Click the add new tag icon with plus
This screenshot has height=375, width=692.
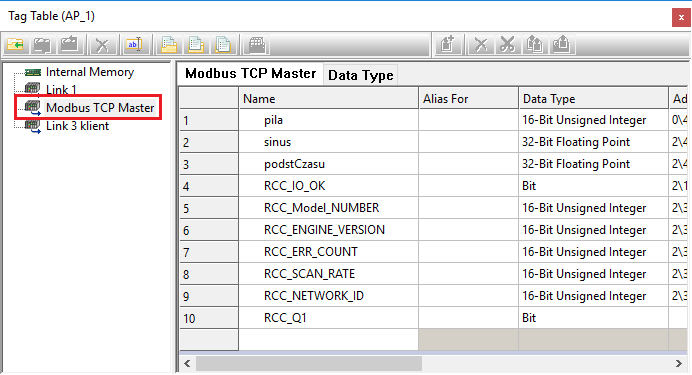448,45
